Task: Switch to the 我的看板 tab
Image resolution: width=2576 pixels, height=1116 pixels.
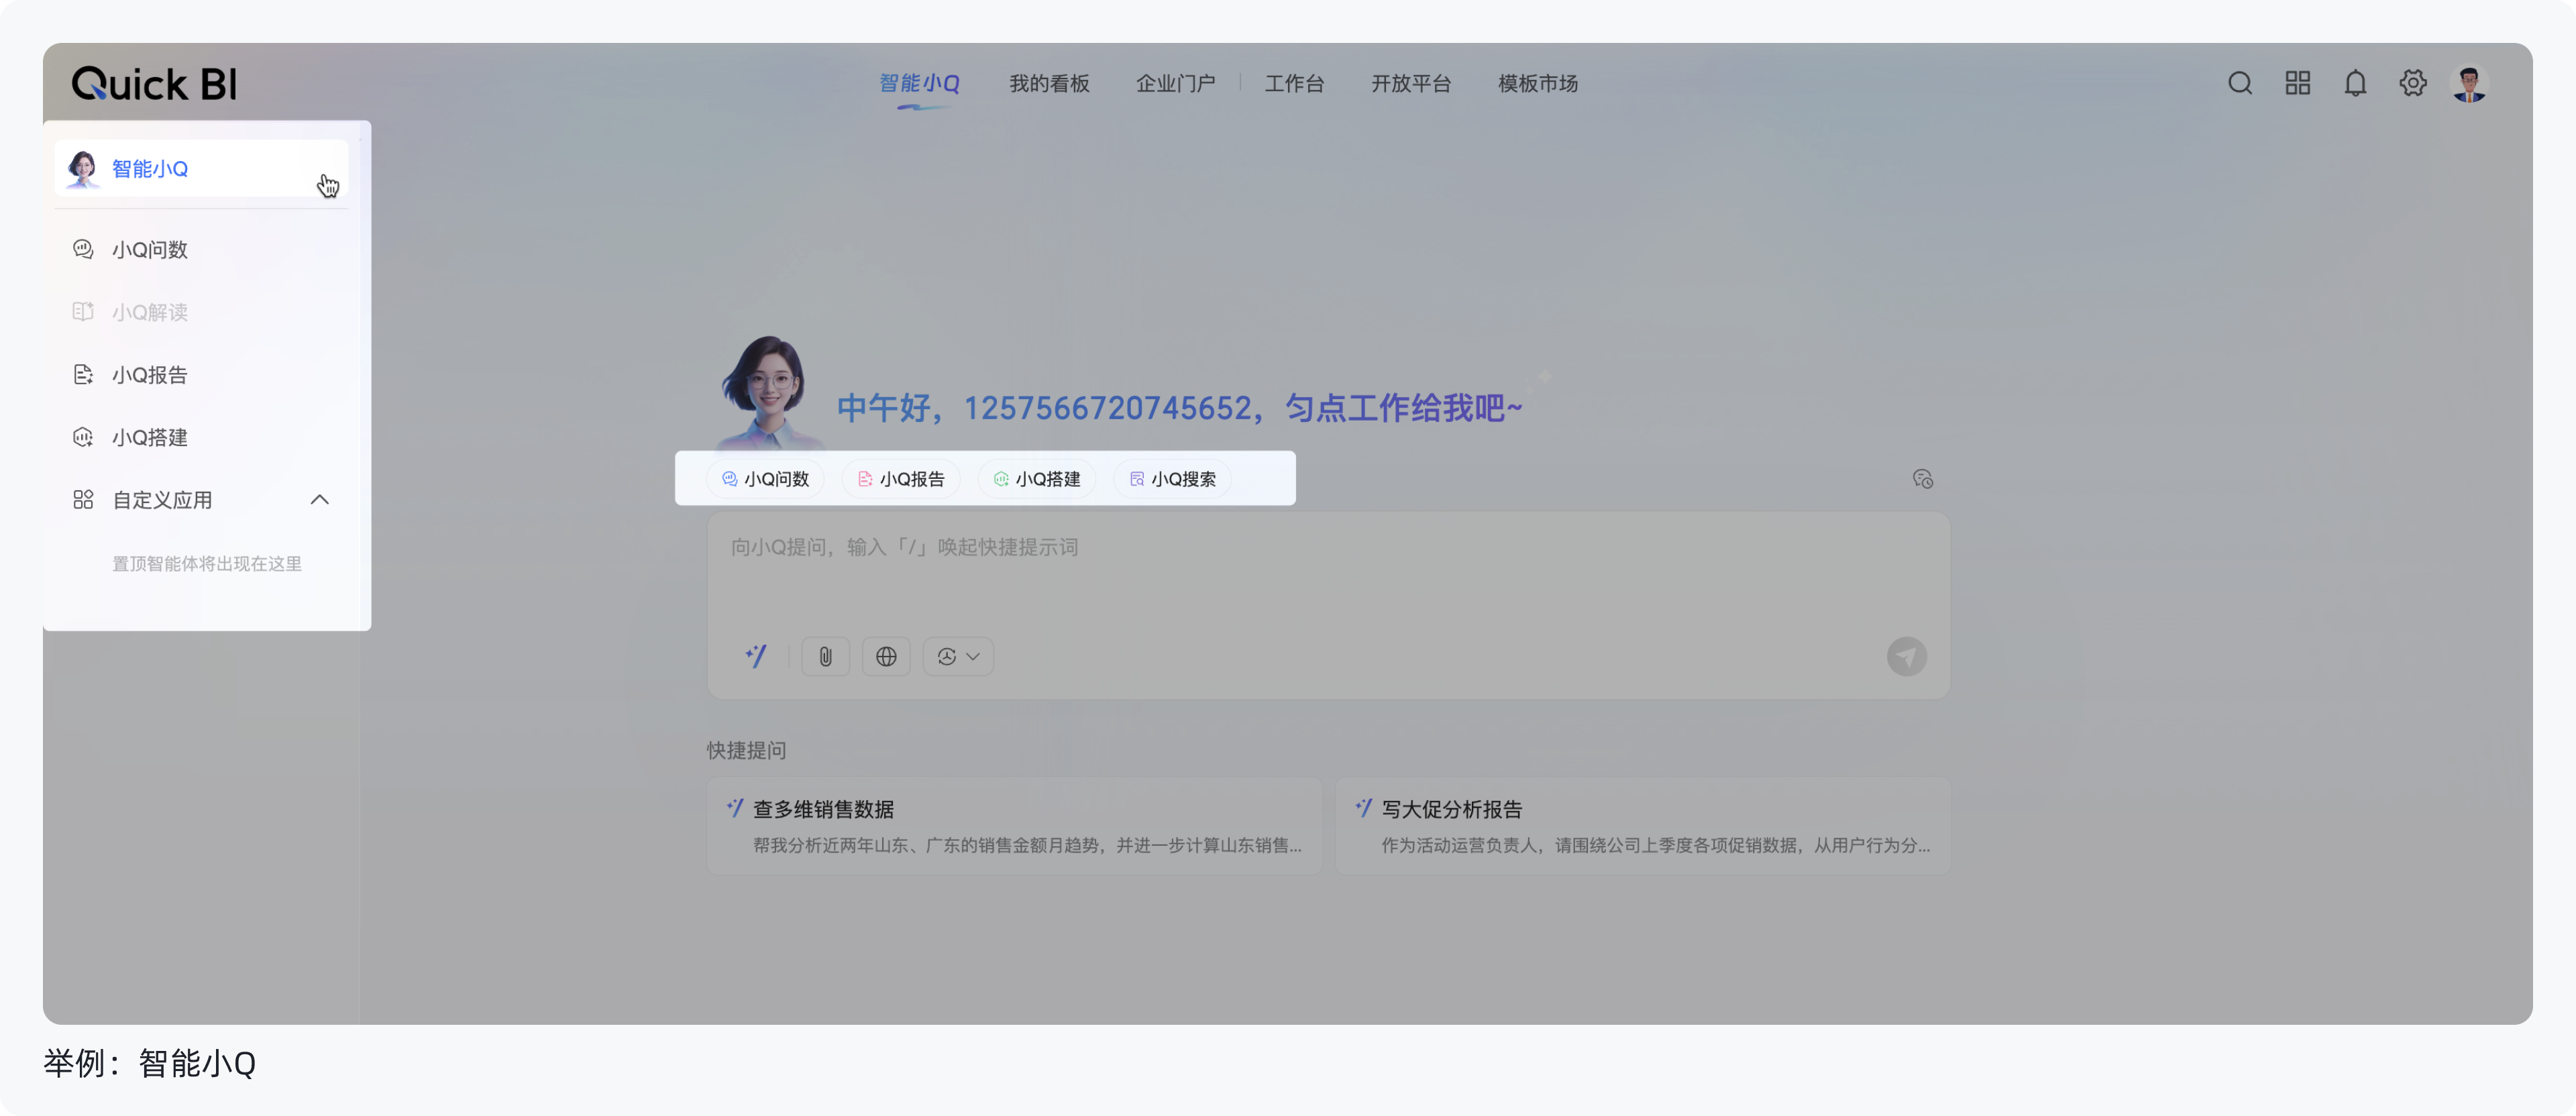Action: click(x=1049, y=83)
